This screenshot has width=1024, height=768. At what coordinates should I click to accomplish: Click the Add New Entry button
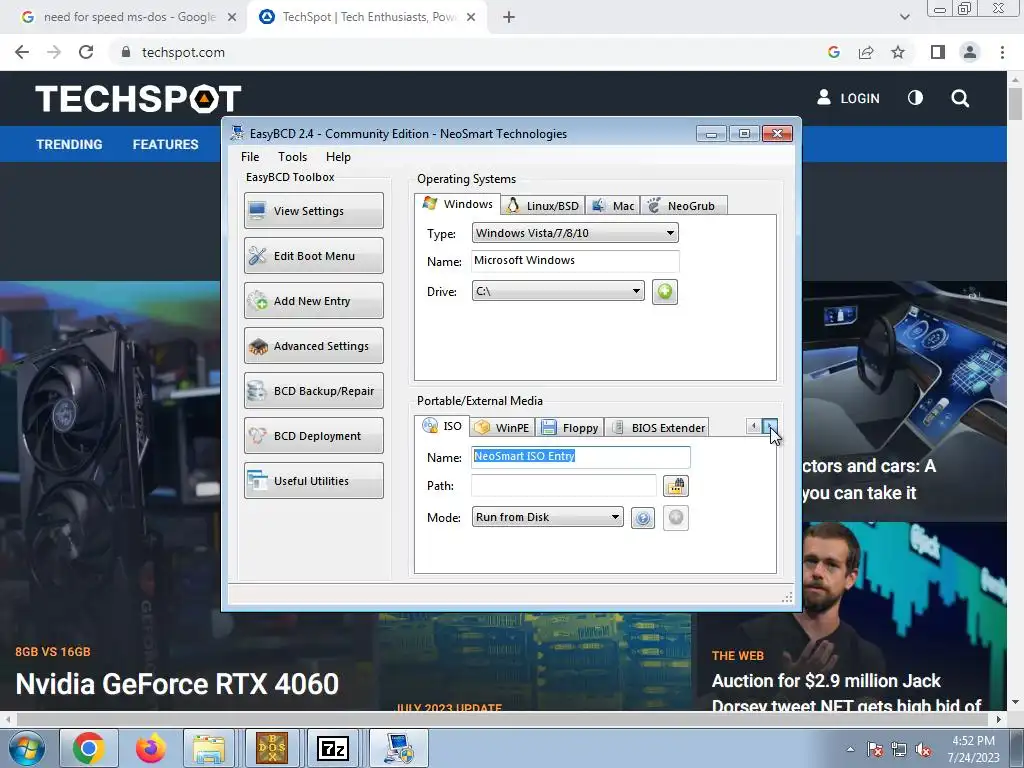314,300
